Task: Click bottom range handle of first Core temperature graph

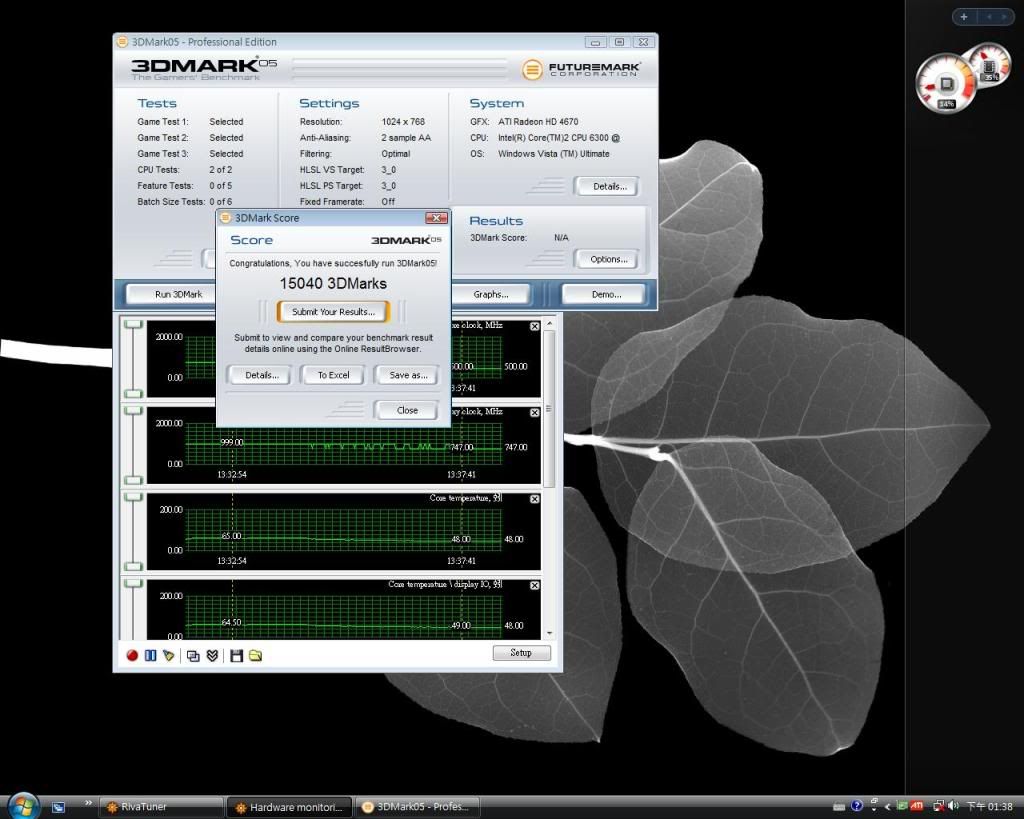Action: [x=133, y=566]
